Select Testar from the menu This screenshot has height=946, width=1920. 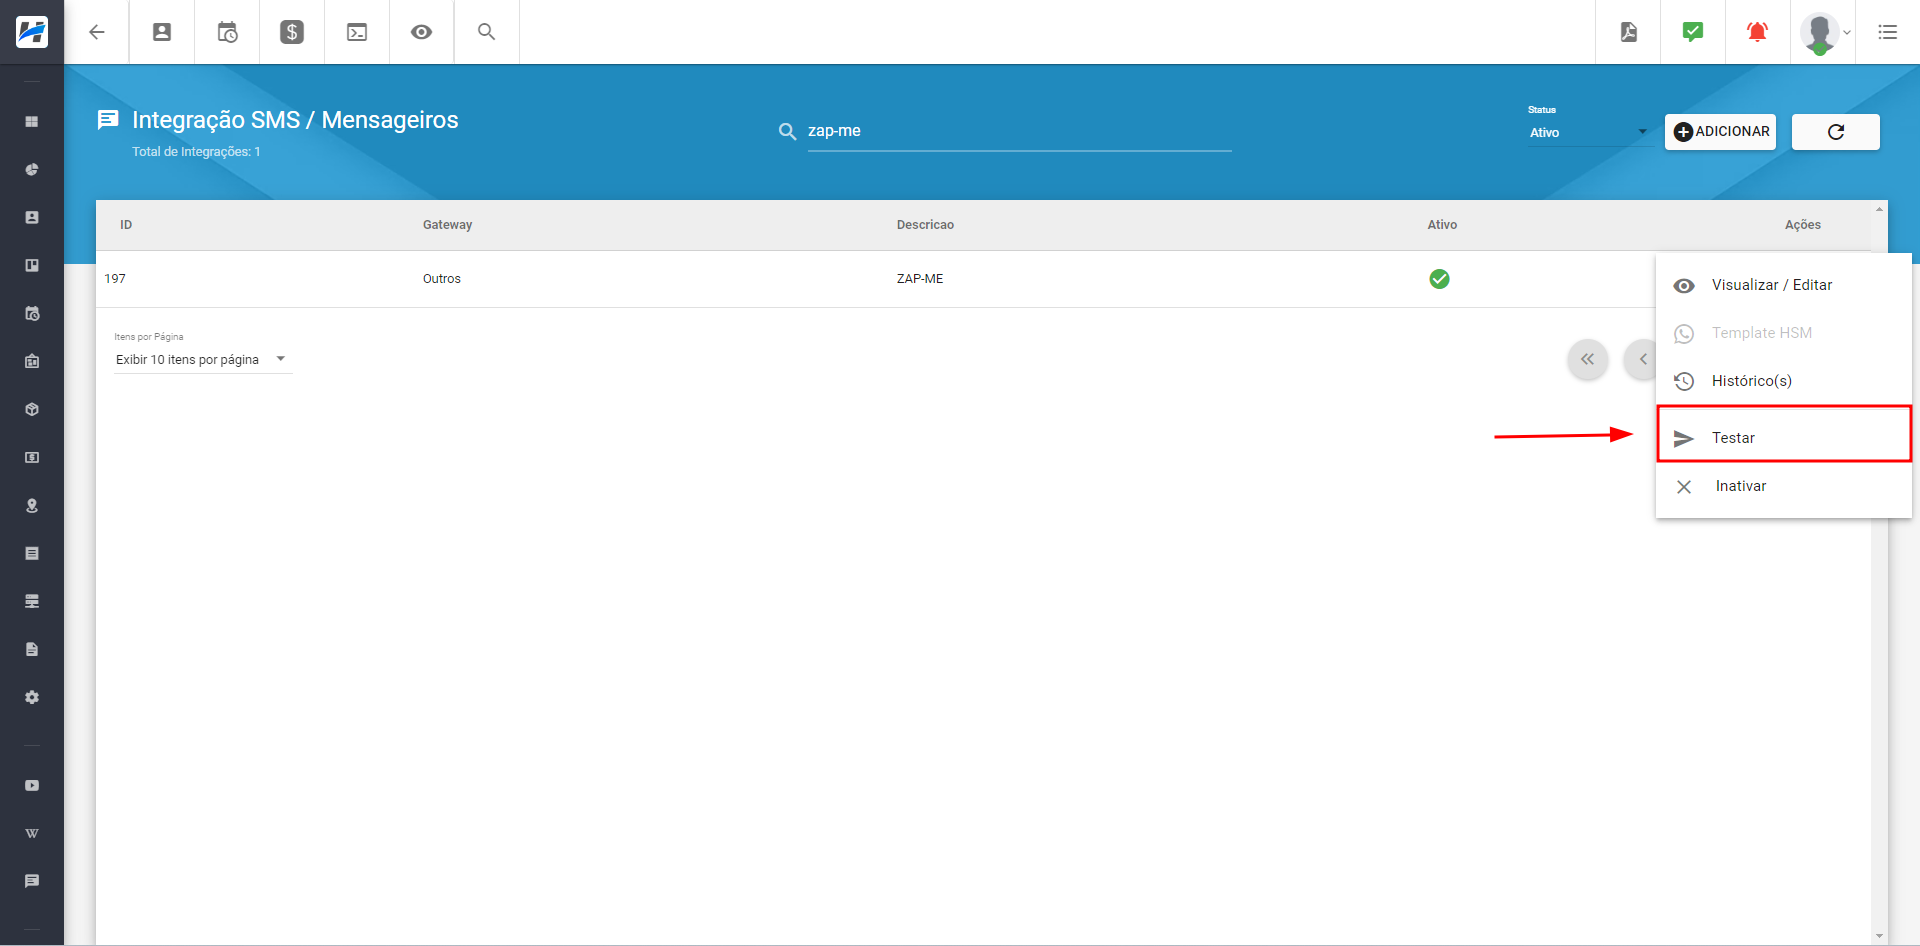click(1784, 438)
